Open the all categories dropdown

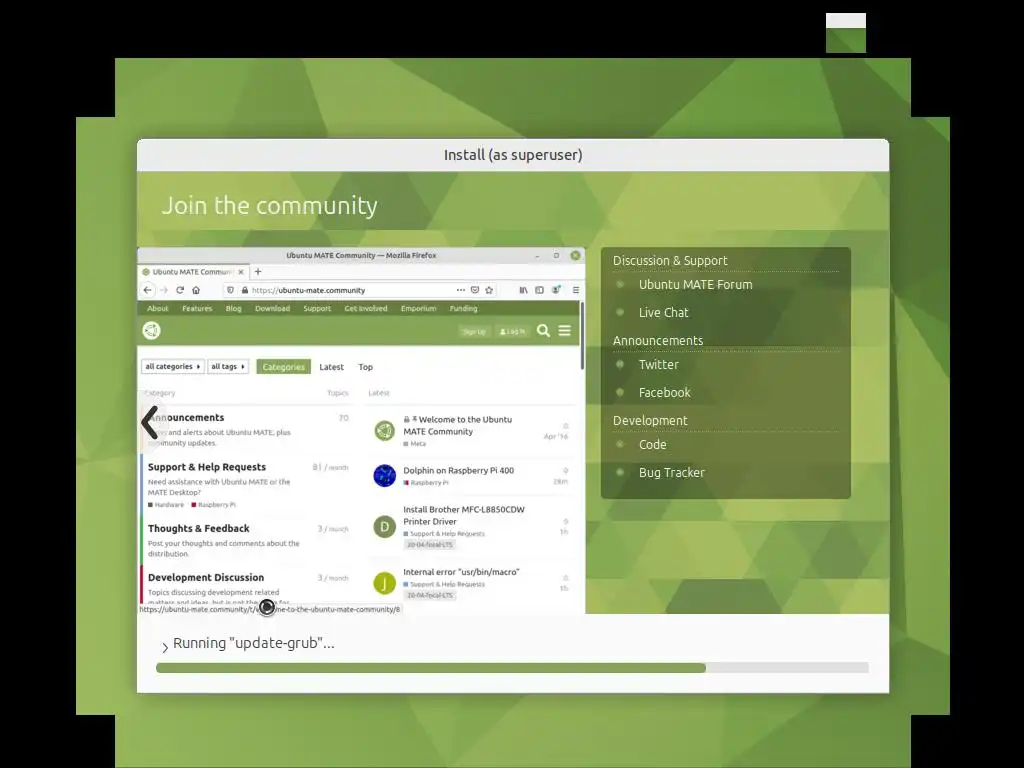coord(172,366)
